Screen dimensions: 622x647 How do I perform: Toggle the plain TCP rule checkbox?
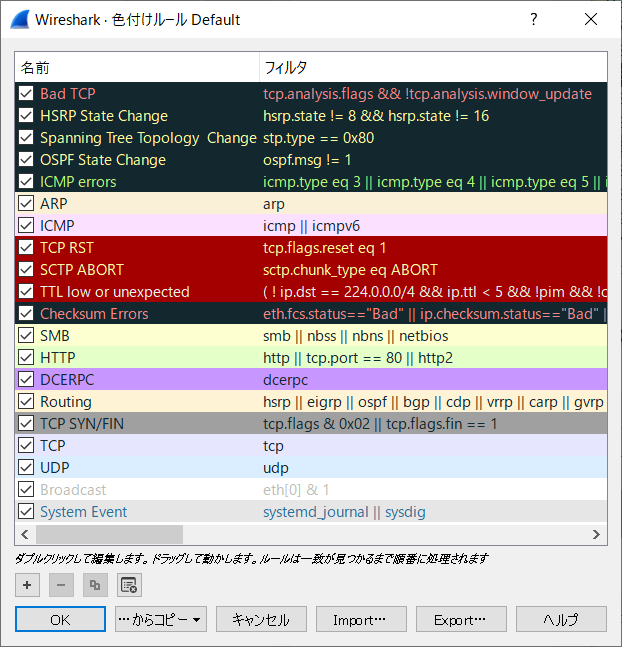[26, 445]
